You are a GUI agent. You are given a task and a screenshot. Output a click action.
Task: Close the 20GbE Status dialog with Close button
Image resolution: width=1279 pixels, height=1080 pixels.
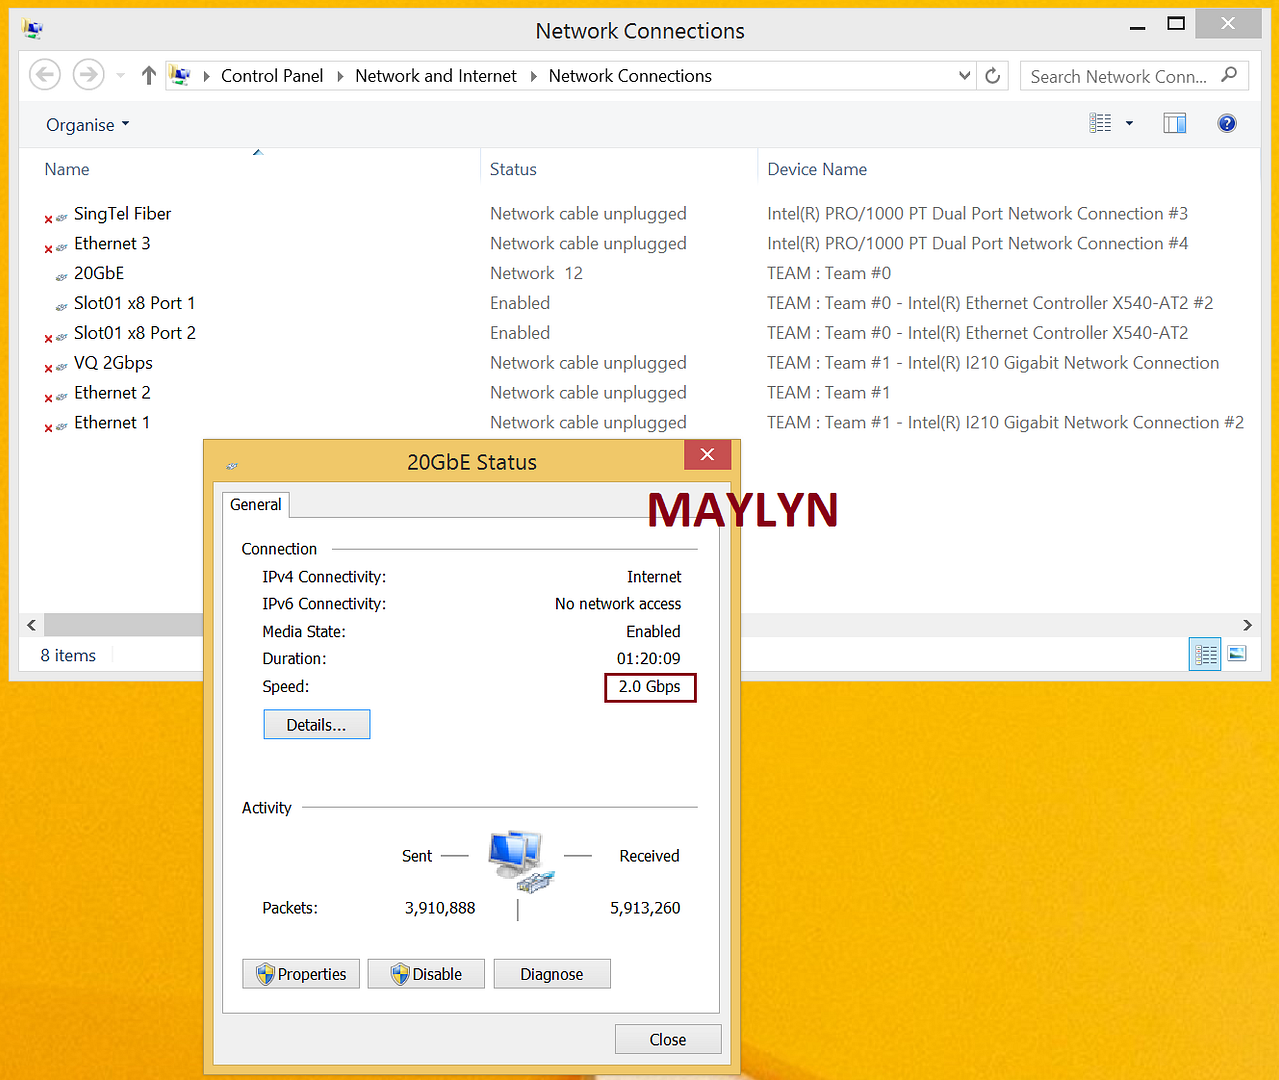(x=668, y=1039)
